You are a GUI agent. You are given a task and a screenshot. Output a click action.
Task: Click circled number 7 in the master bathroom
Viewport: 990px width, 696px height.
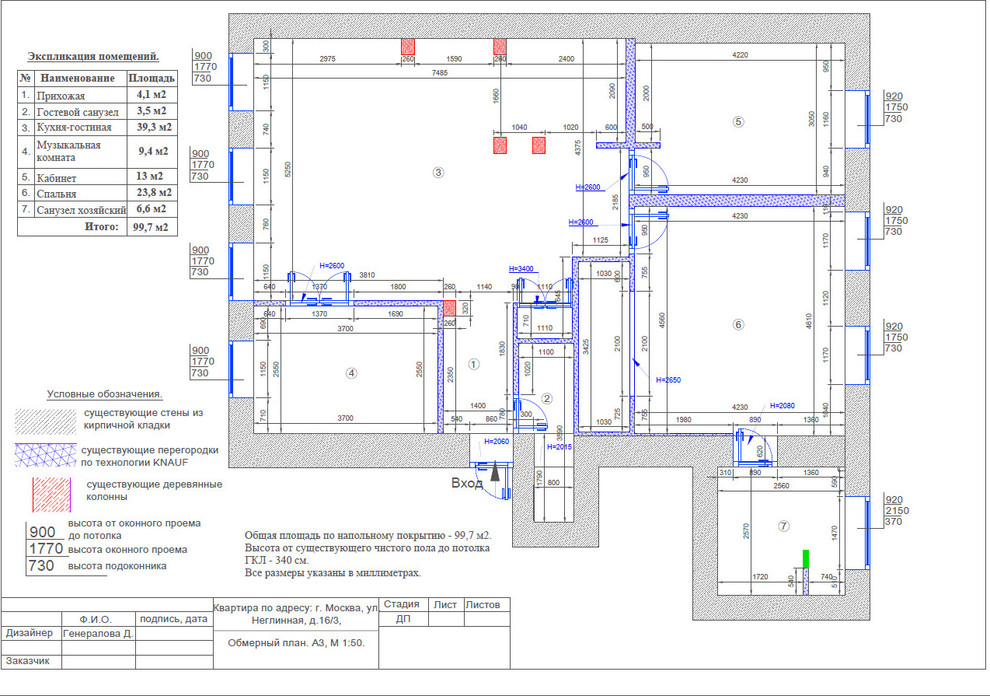point(783,526)
